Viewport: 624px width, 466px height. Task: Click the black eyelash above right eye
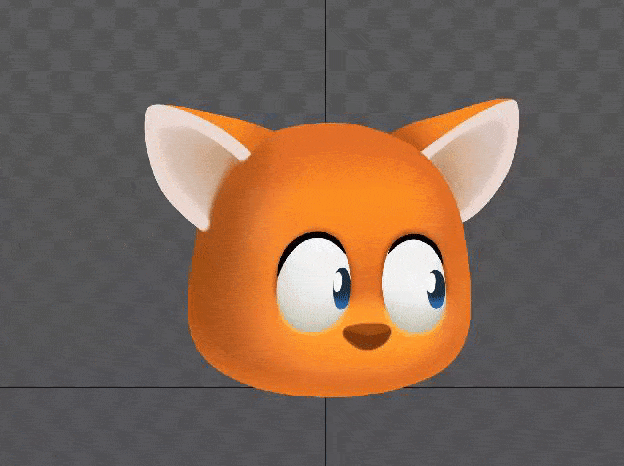pos(412,239)
